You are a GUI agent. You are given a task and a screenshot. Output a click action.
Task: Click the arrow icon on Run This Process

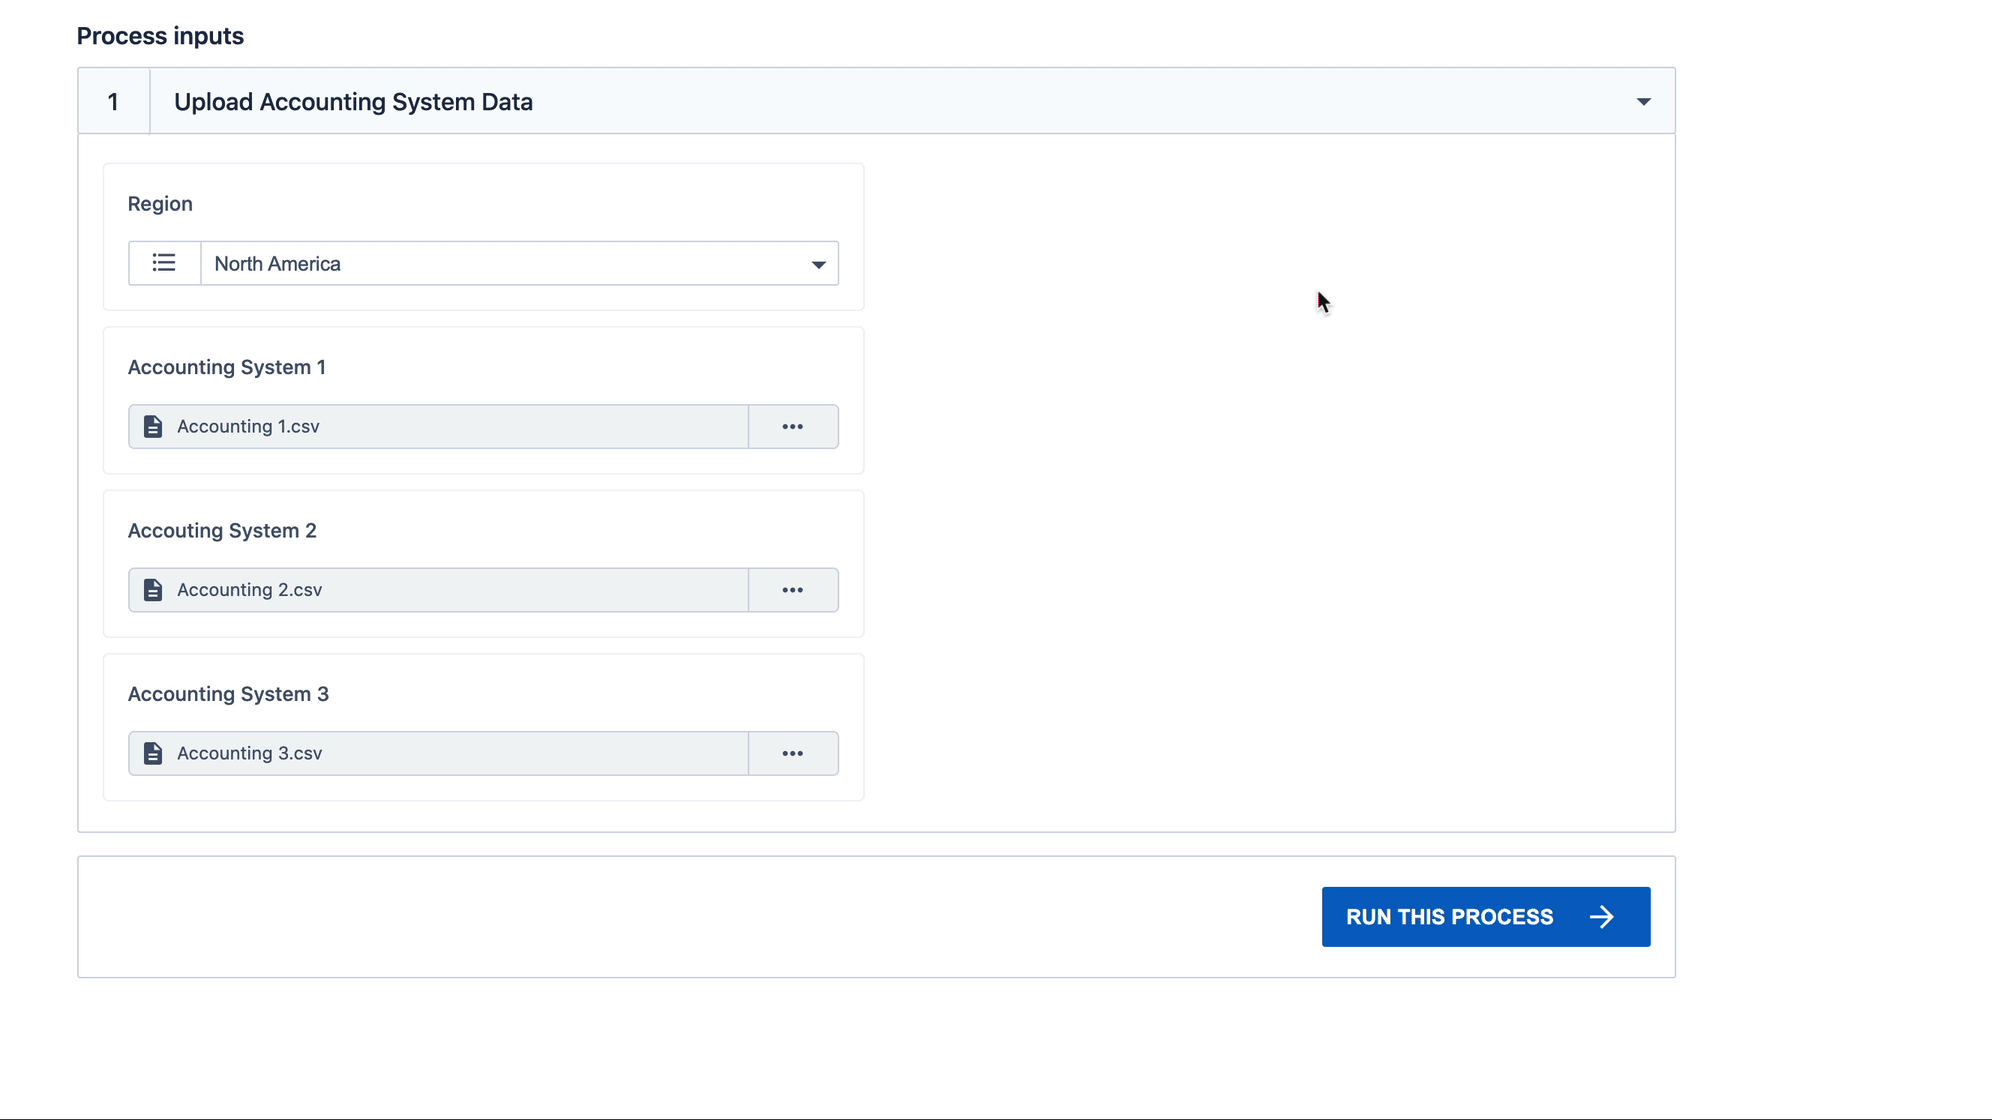pyautogui.click(x=1602, y=917)
